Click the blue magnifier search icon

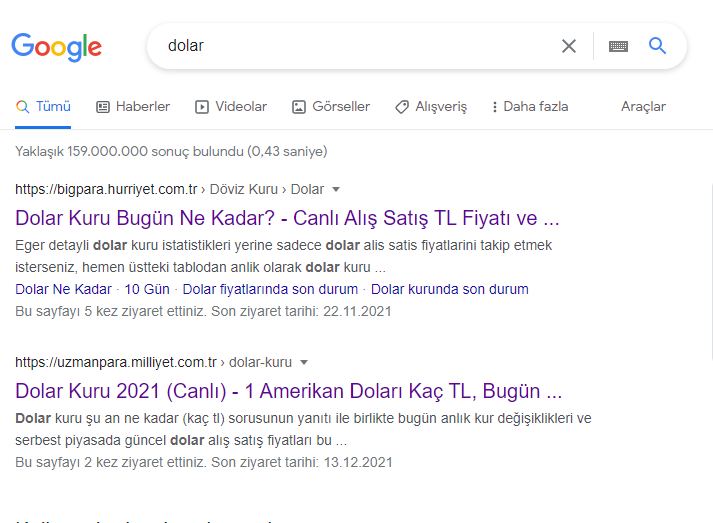coord(657,45)
